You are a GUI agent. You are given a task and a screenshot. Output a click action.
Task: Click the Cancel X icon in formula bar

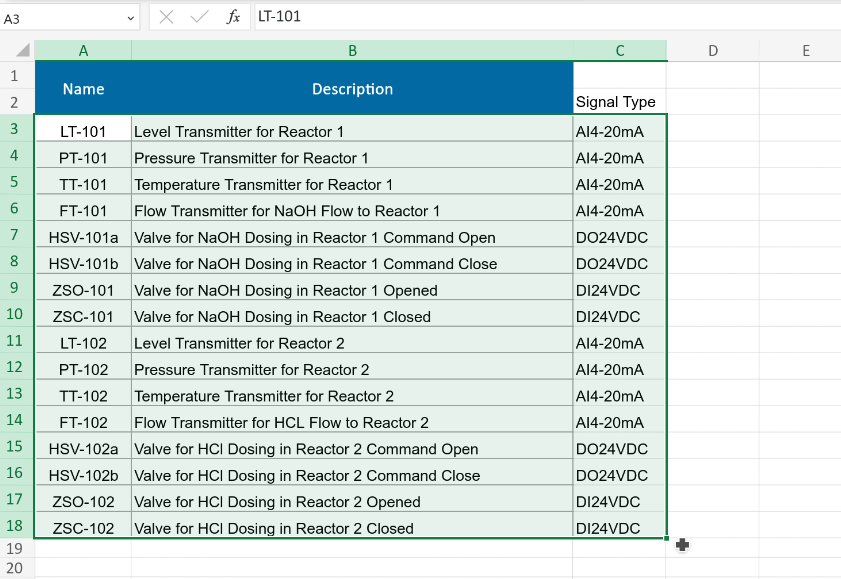[x=166, y=17]
